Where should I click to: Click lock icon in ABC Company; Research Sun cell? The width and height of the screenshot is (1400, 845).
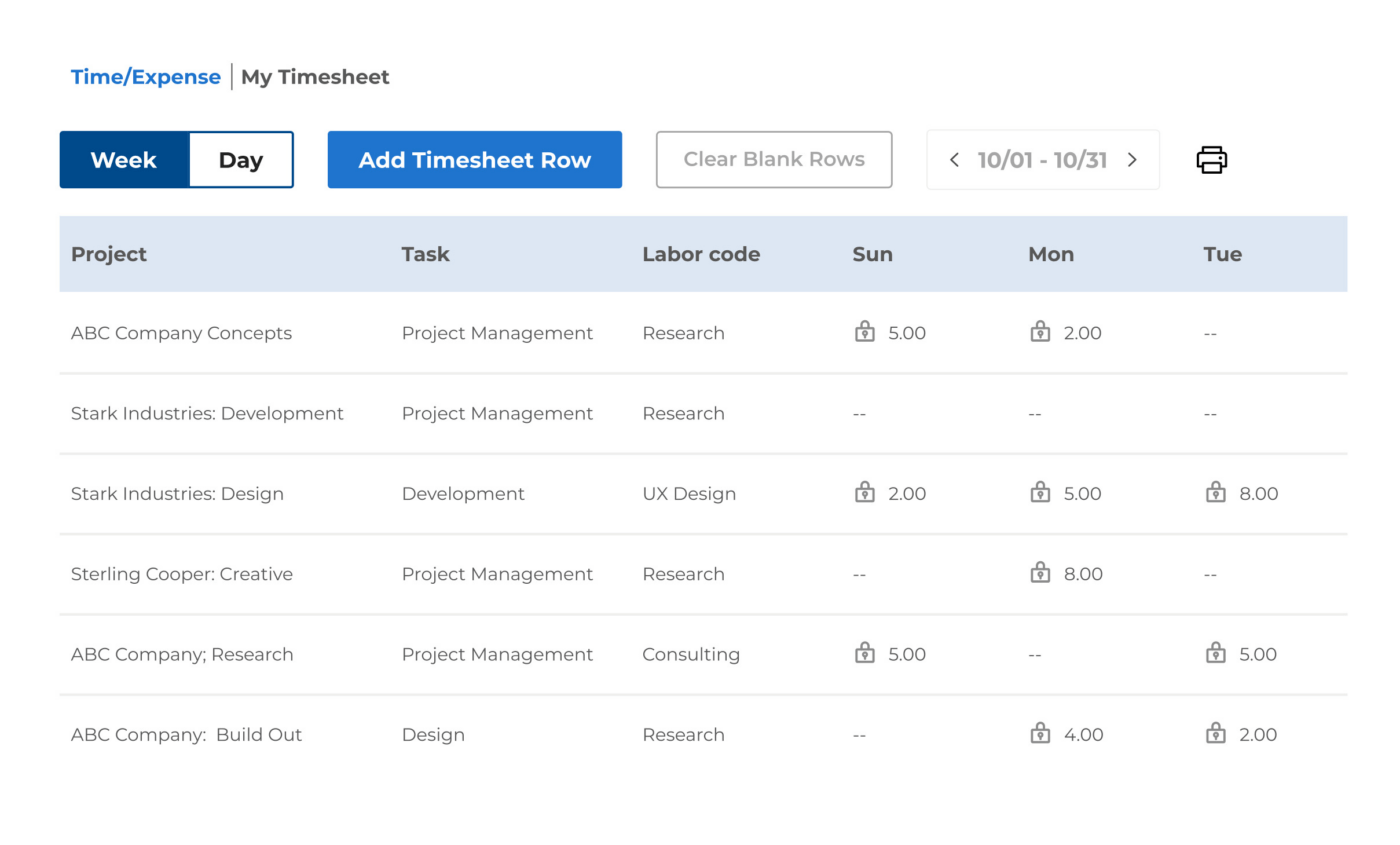click(x=865, y=653)
